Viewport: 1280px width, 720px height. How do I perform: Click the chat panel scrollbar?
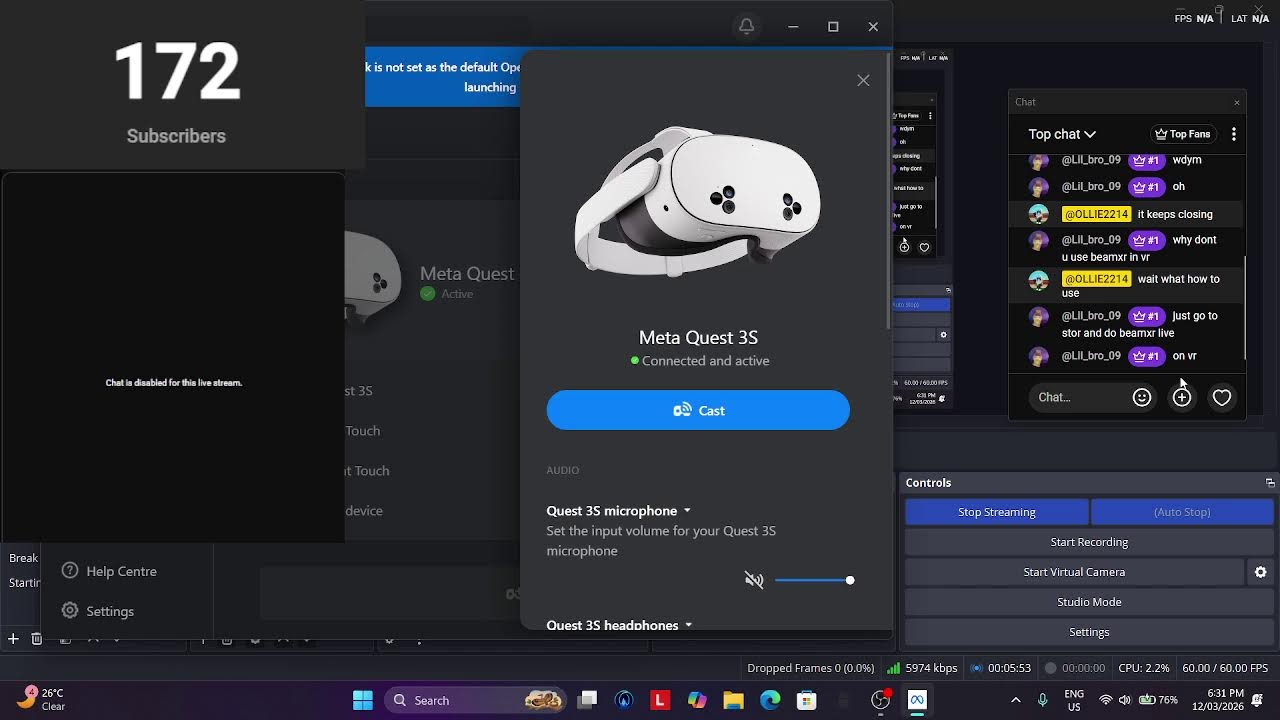[1245, 307]
